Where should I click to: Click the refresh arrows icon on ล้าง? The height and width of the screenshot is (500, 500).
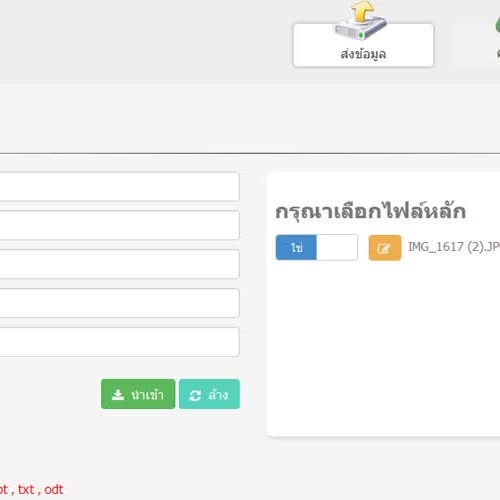coord(195,395)
